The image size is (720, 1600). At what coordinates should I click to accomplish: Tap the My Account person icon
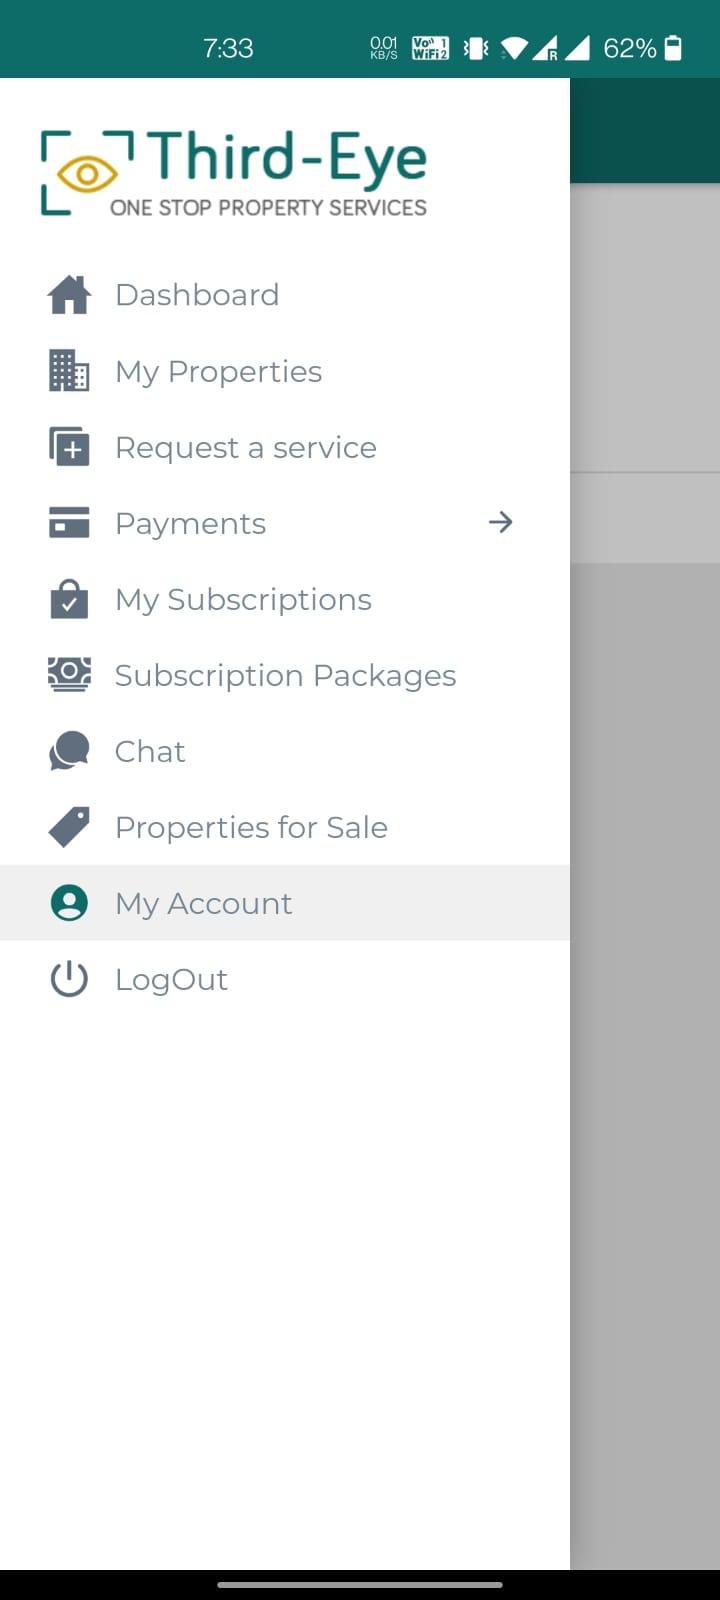69,903
